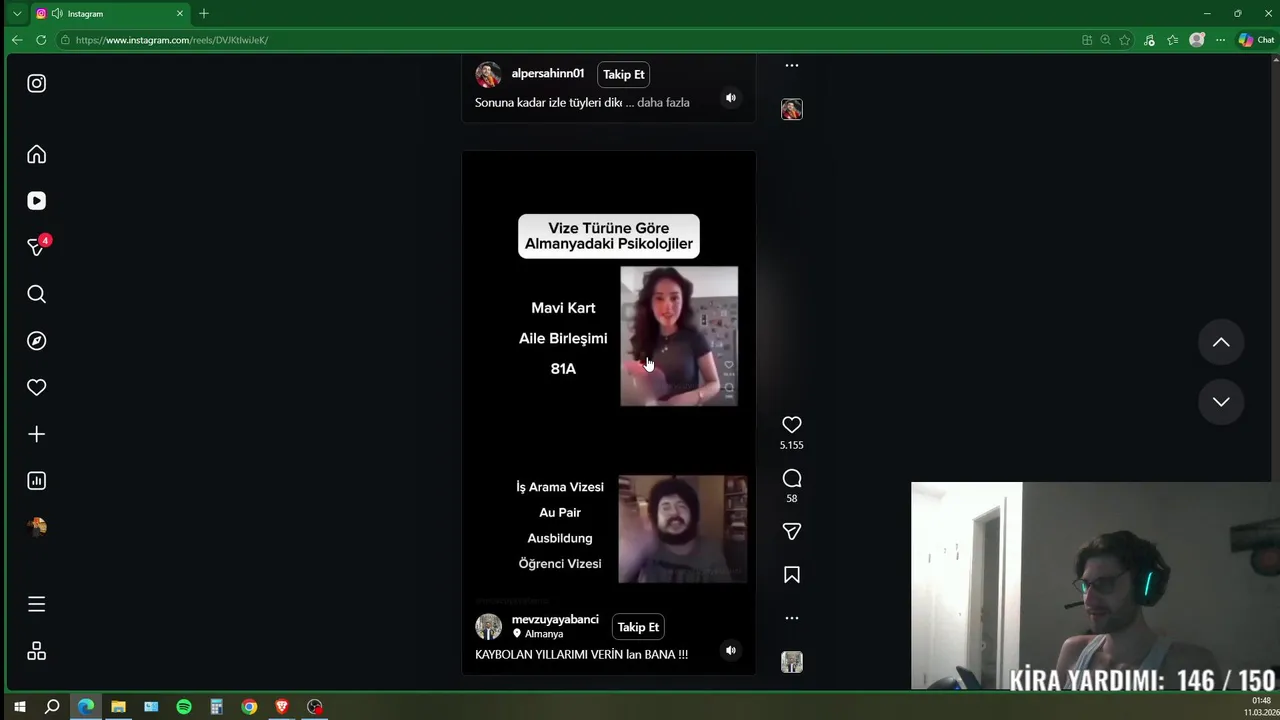Open a new browser tab
Viewport: 1280px width, 720px height.
coord(204,14)
